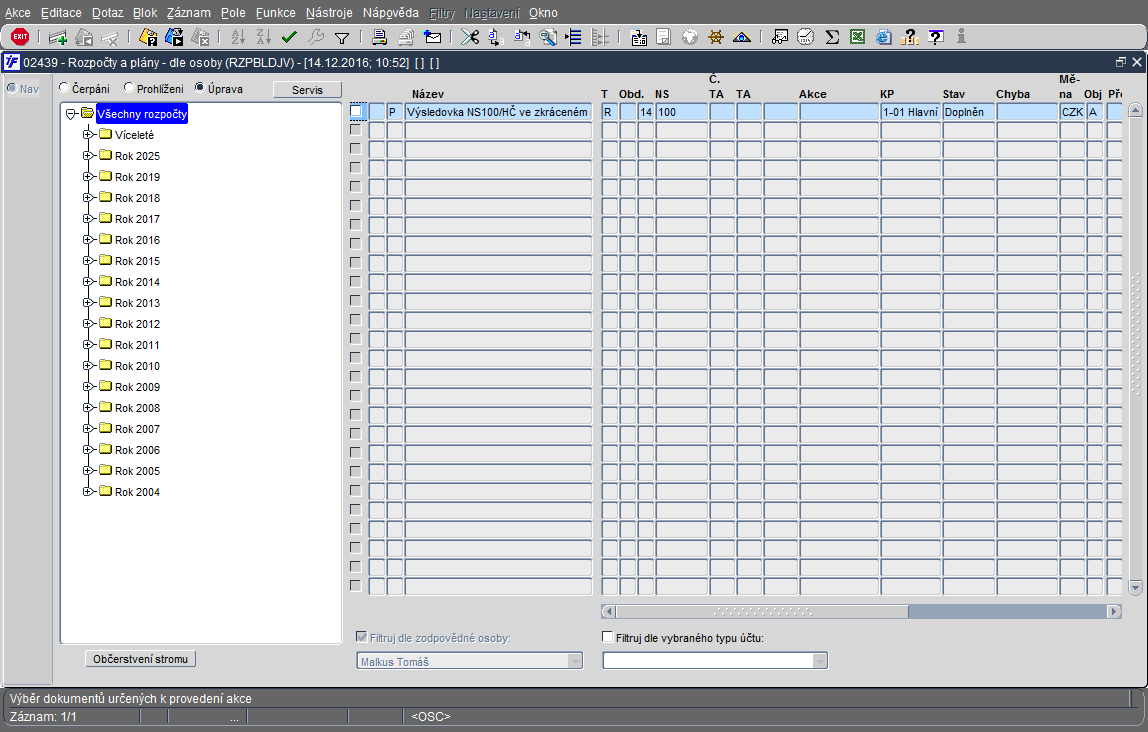Select the Úprava radio button
This screenshot has width=1148, height=732.
click(199, 88)
